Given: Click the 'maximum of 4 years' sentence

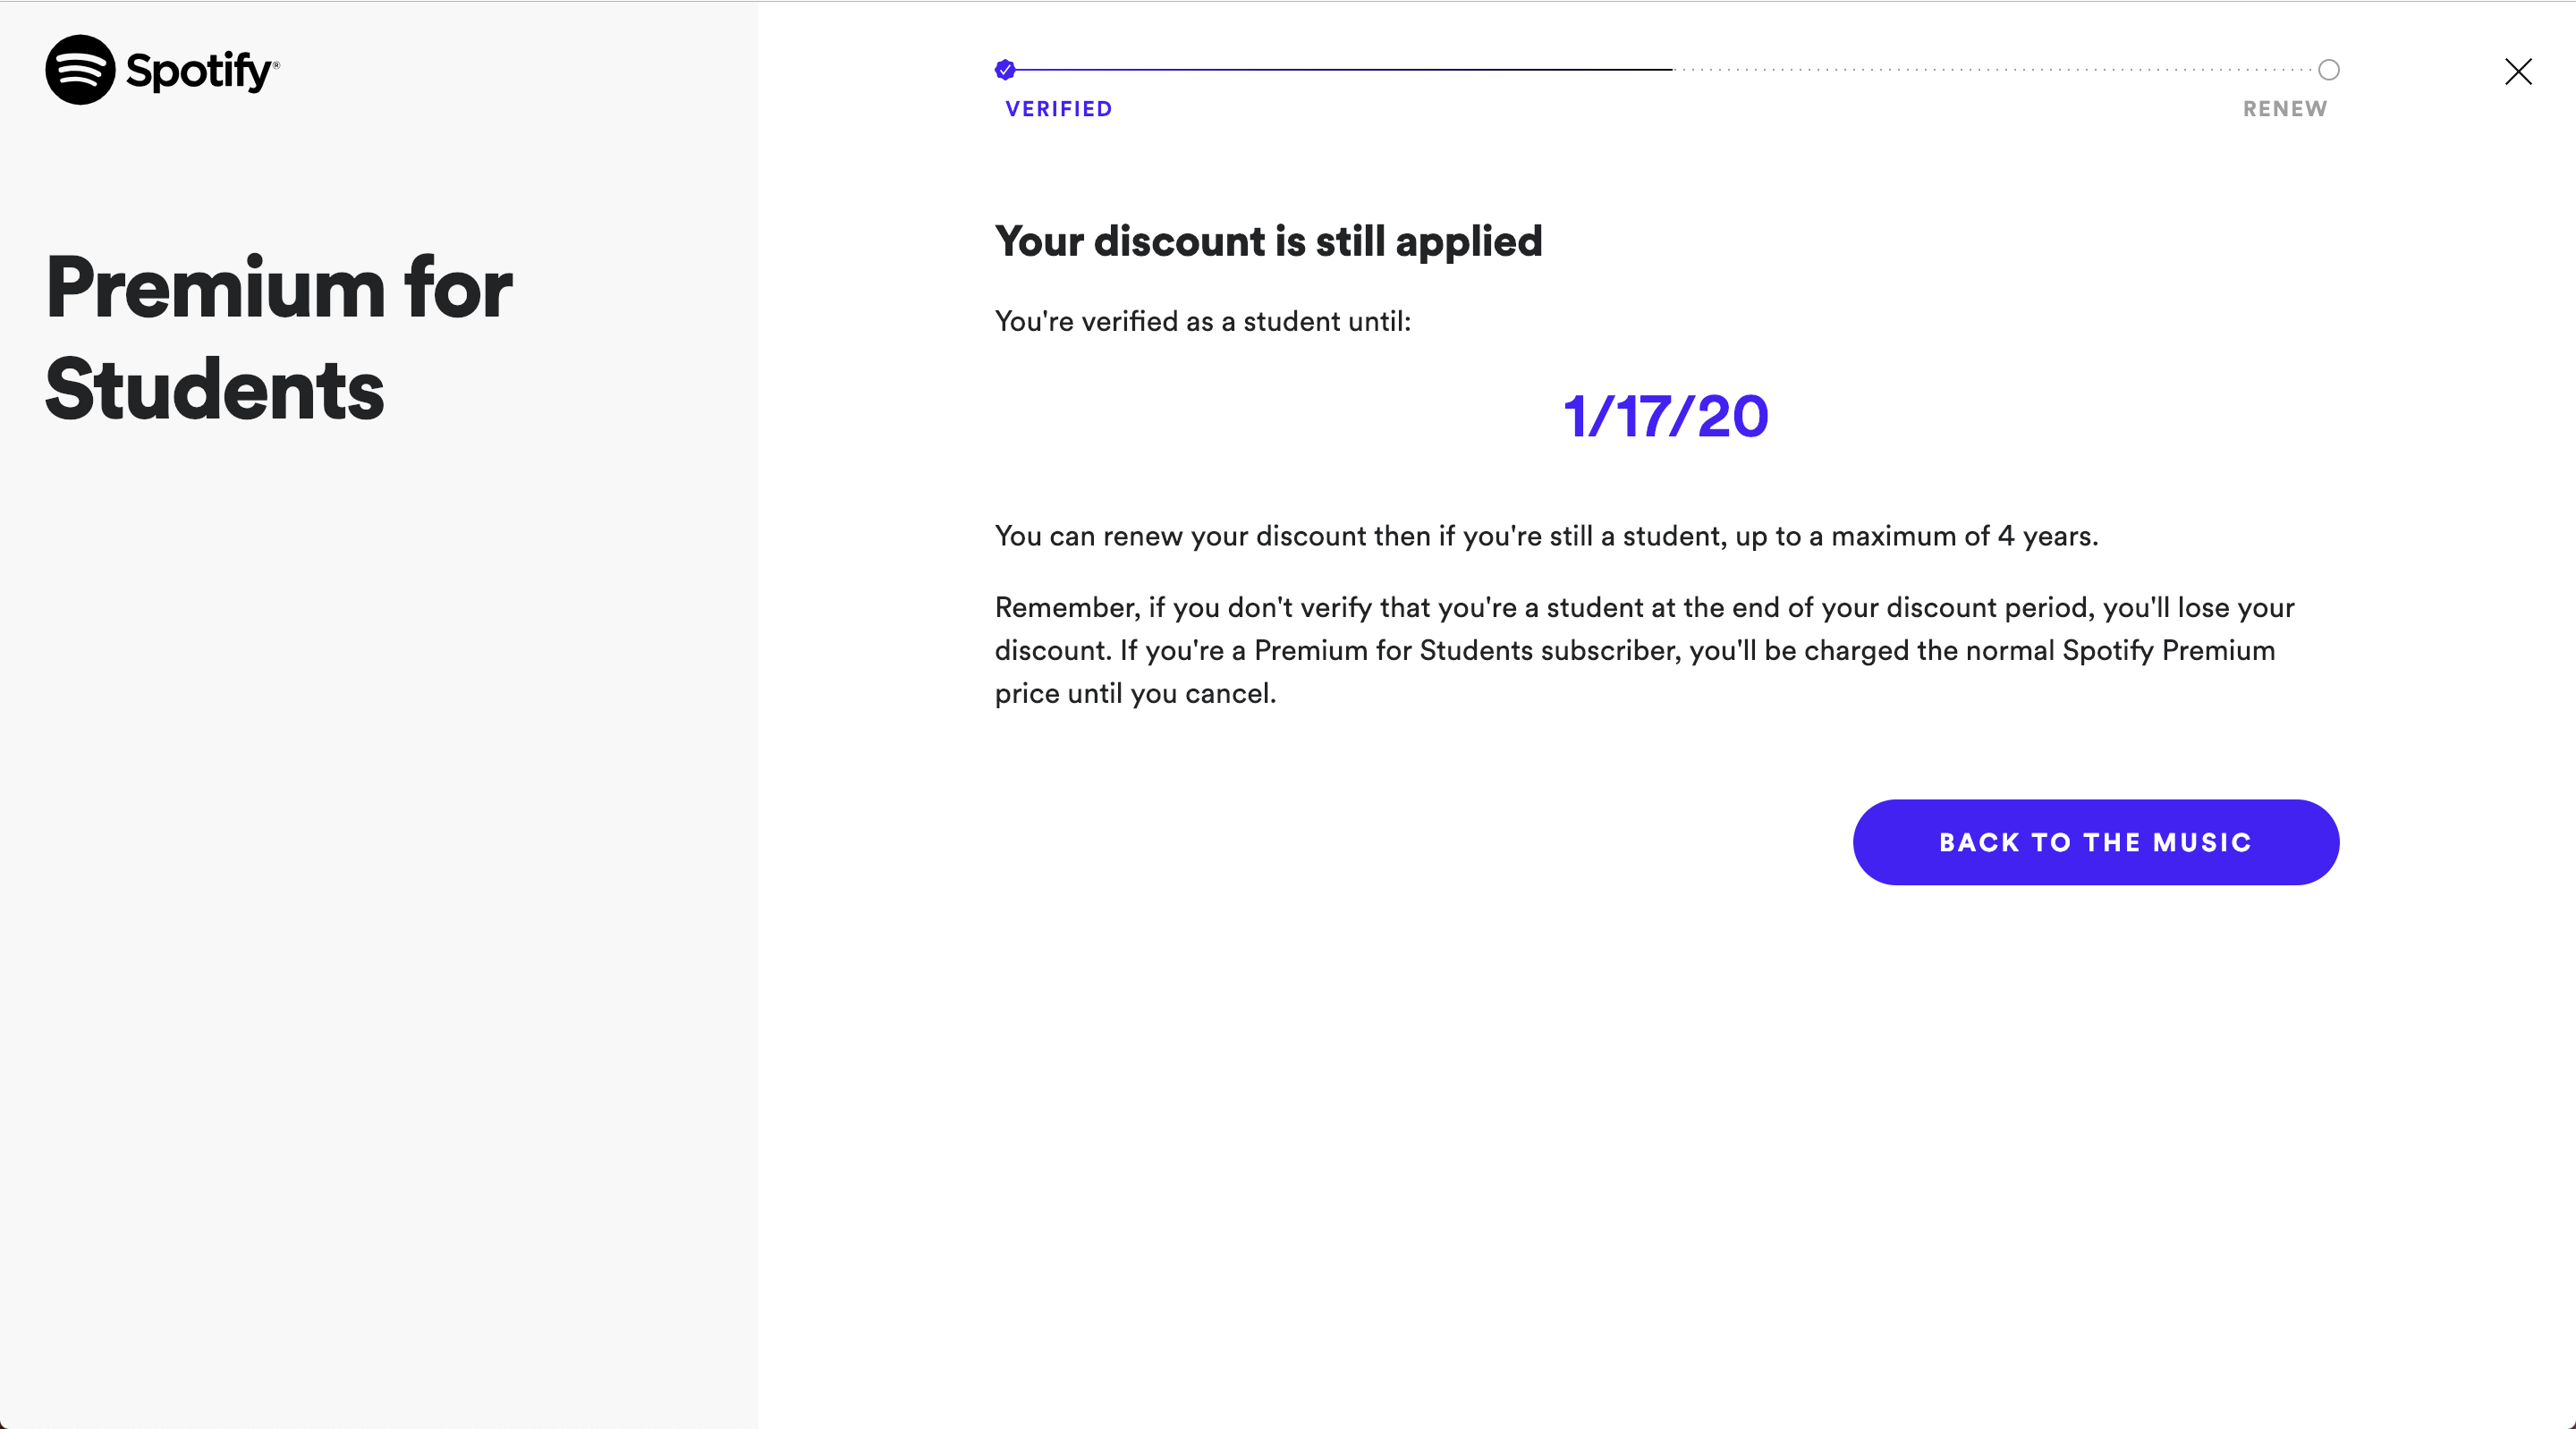Looking at the screenshot, I should 1546,536.
